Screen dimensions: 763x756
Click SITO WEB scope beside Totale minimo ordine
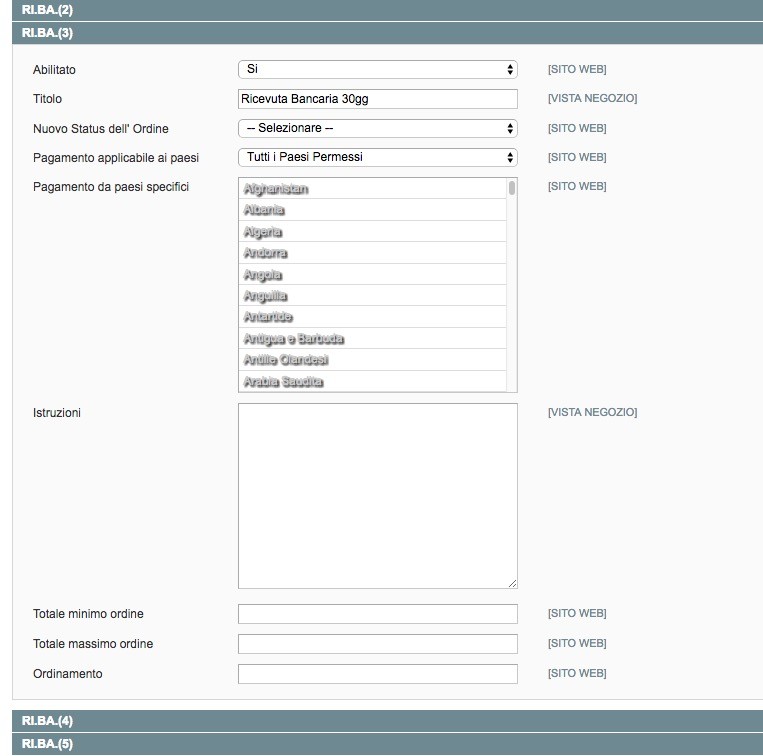(x=577, y=613)
